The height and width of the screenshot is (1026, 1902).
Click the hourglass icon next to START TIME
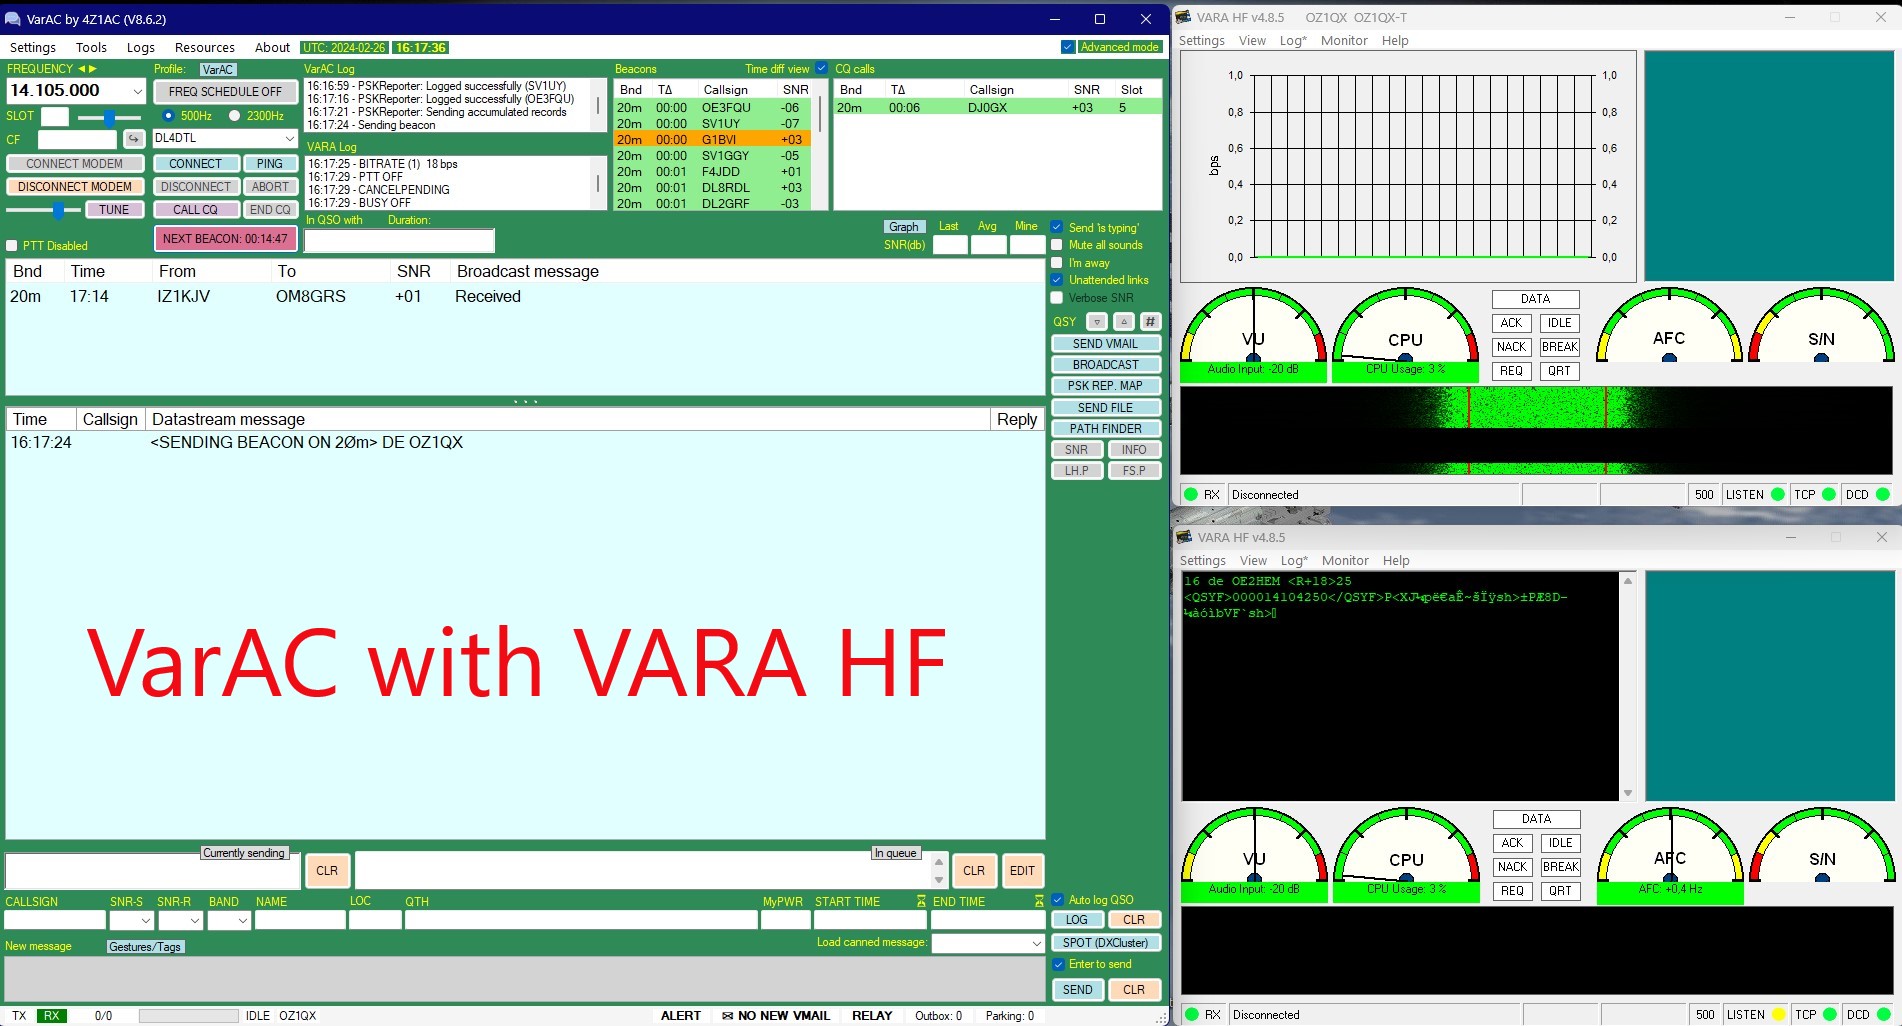[921, 901]
